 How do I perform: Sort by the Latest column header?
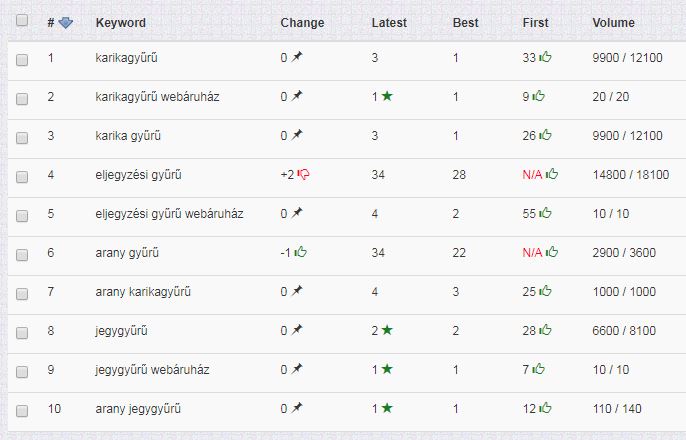pos(389,23)
